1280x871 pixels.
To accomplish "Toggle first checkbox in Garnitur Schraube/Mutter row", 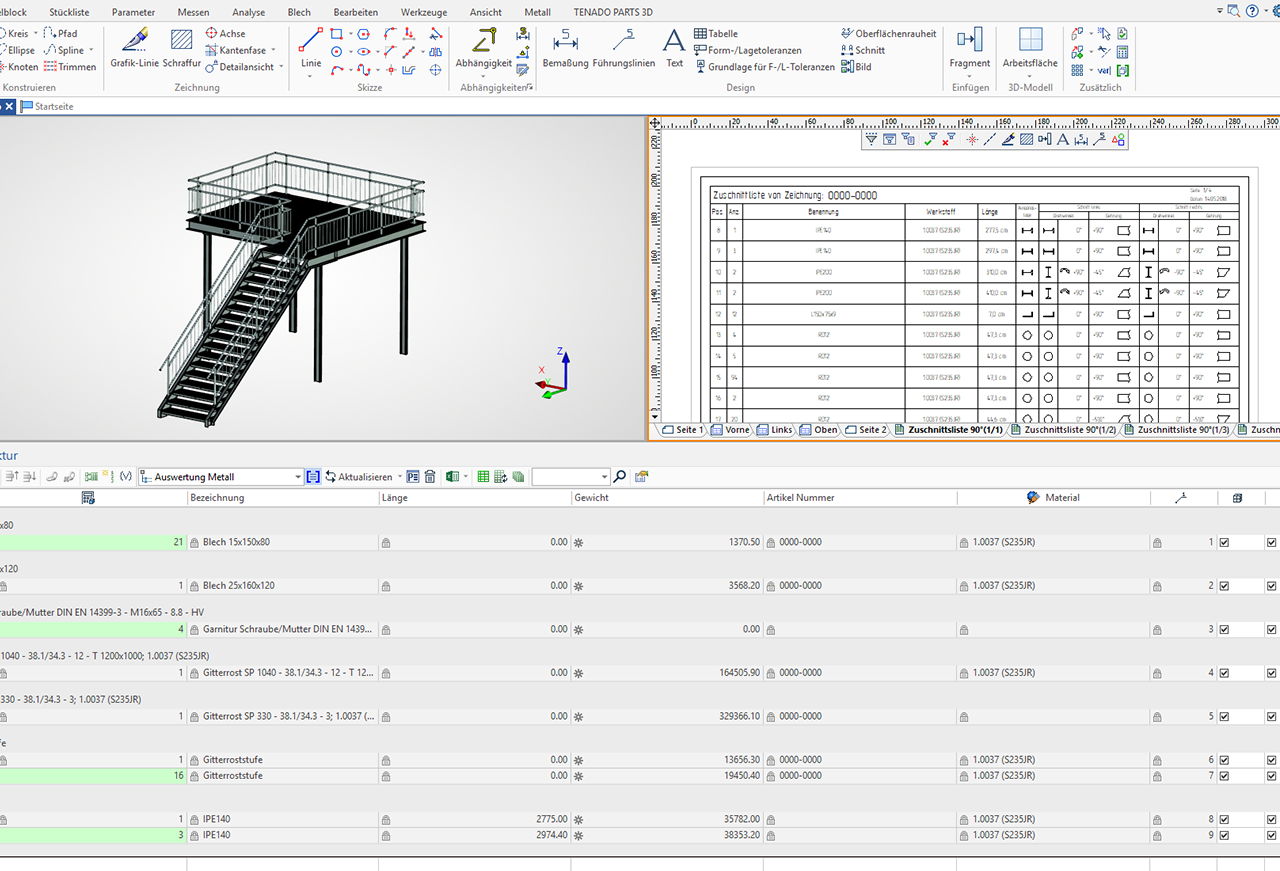I will tap(1224, 629).
